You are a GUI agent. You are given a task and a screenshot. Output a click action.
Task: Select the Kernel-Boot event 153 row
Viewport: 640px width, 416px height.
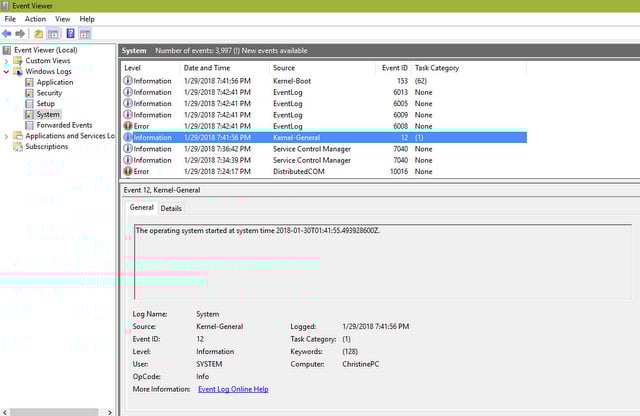(324, 81)
